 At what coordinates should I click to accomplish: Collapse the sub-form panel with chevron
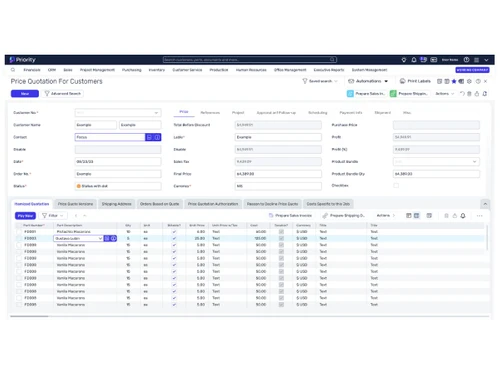click(485, 204)
